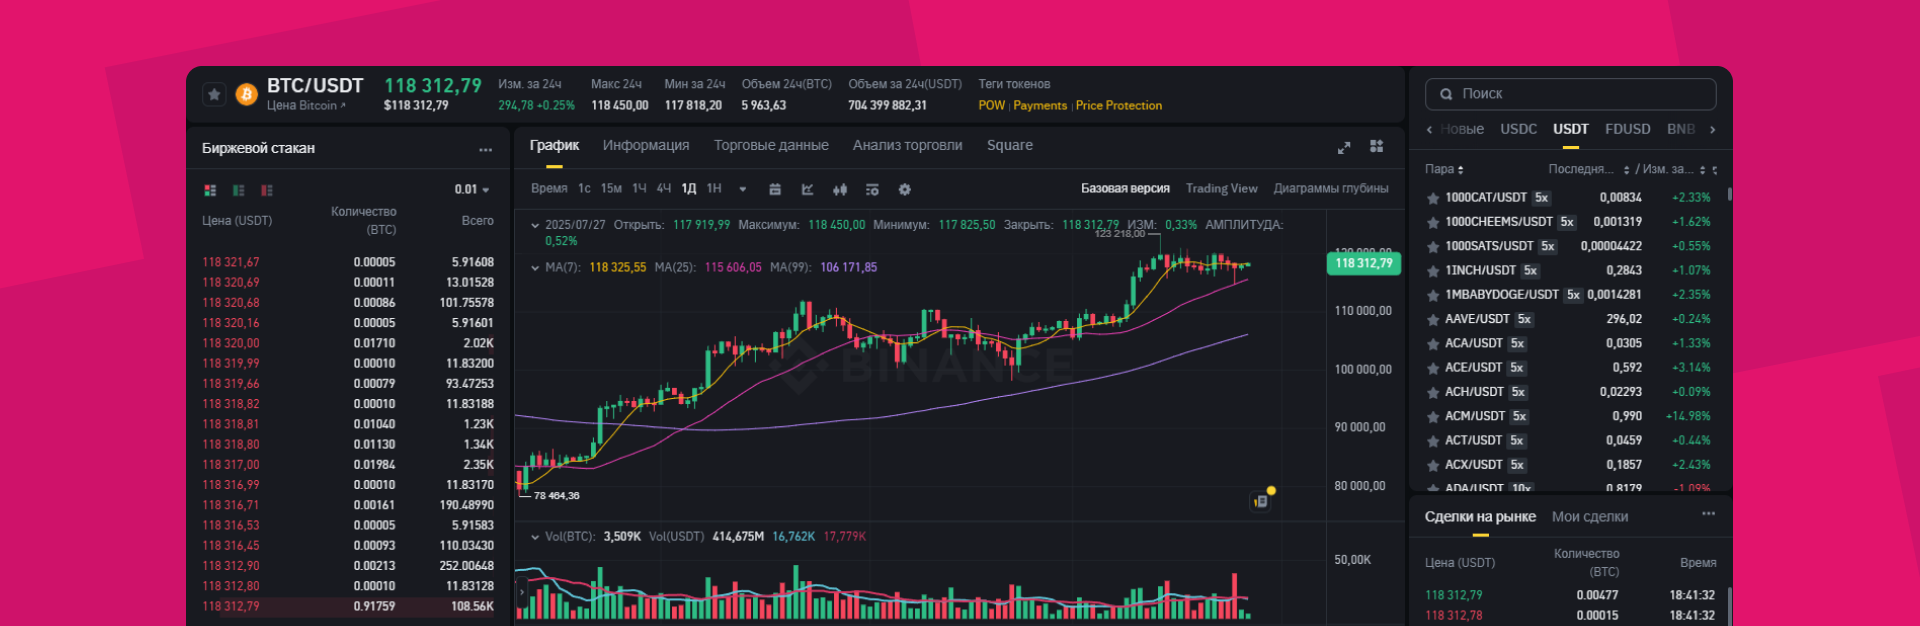Switch to Мои сделки tab
The width and height of the screenshot is (1920, 626).
tap(1589, 517)
